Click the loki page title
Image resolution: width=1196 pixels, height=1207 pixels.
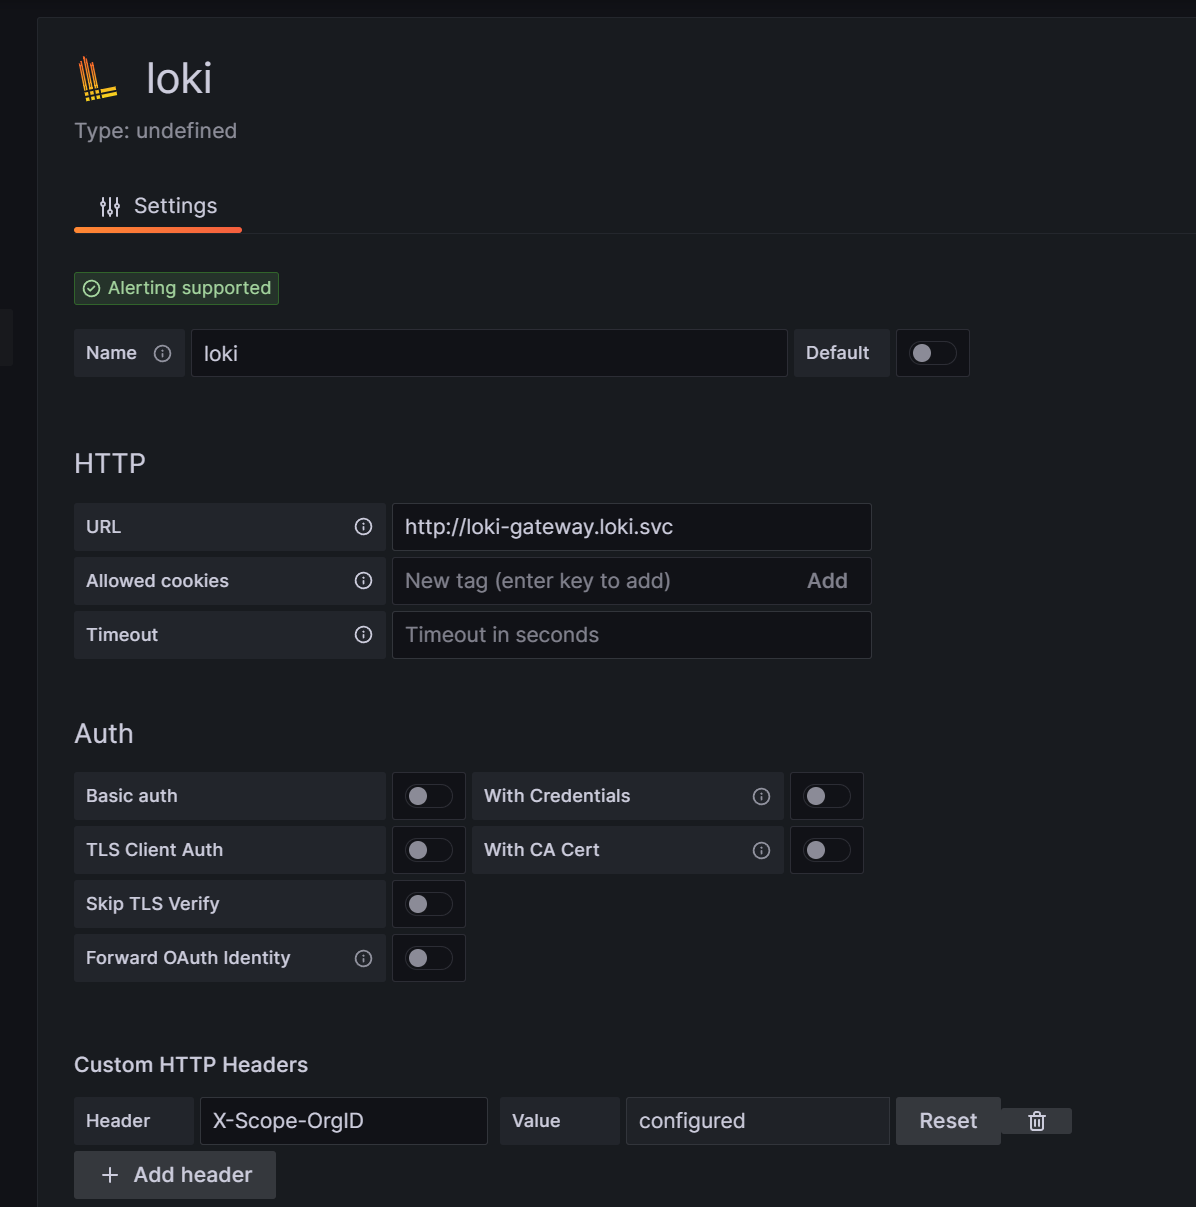179,79
